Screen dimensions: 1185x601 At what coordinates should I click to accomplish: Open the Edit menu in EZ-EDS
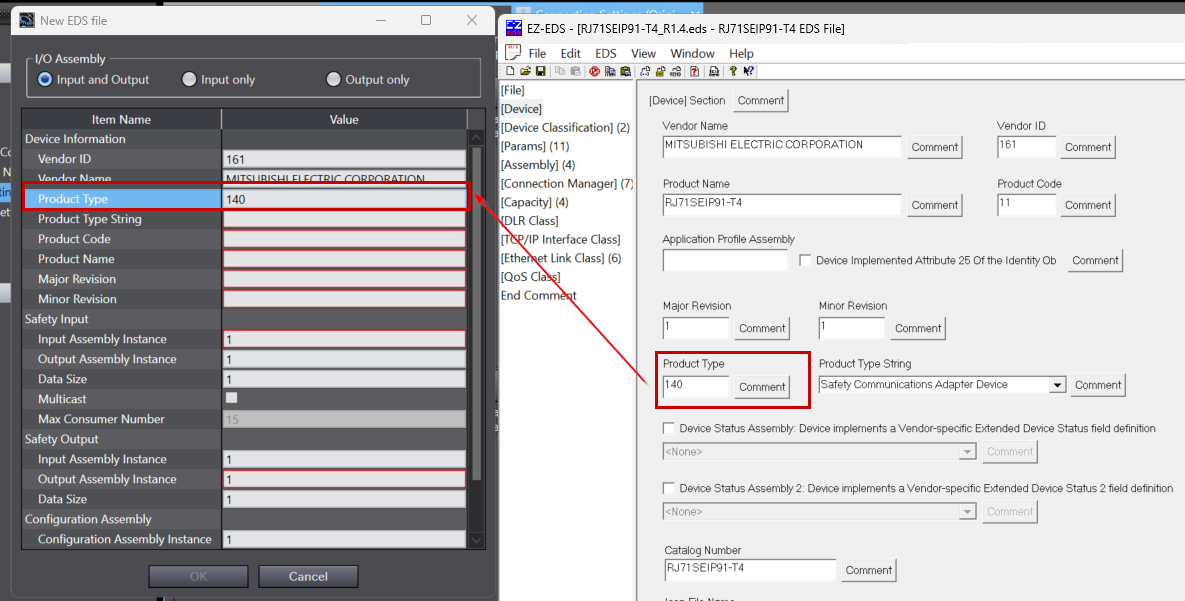point(571,53)
